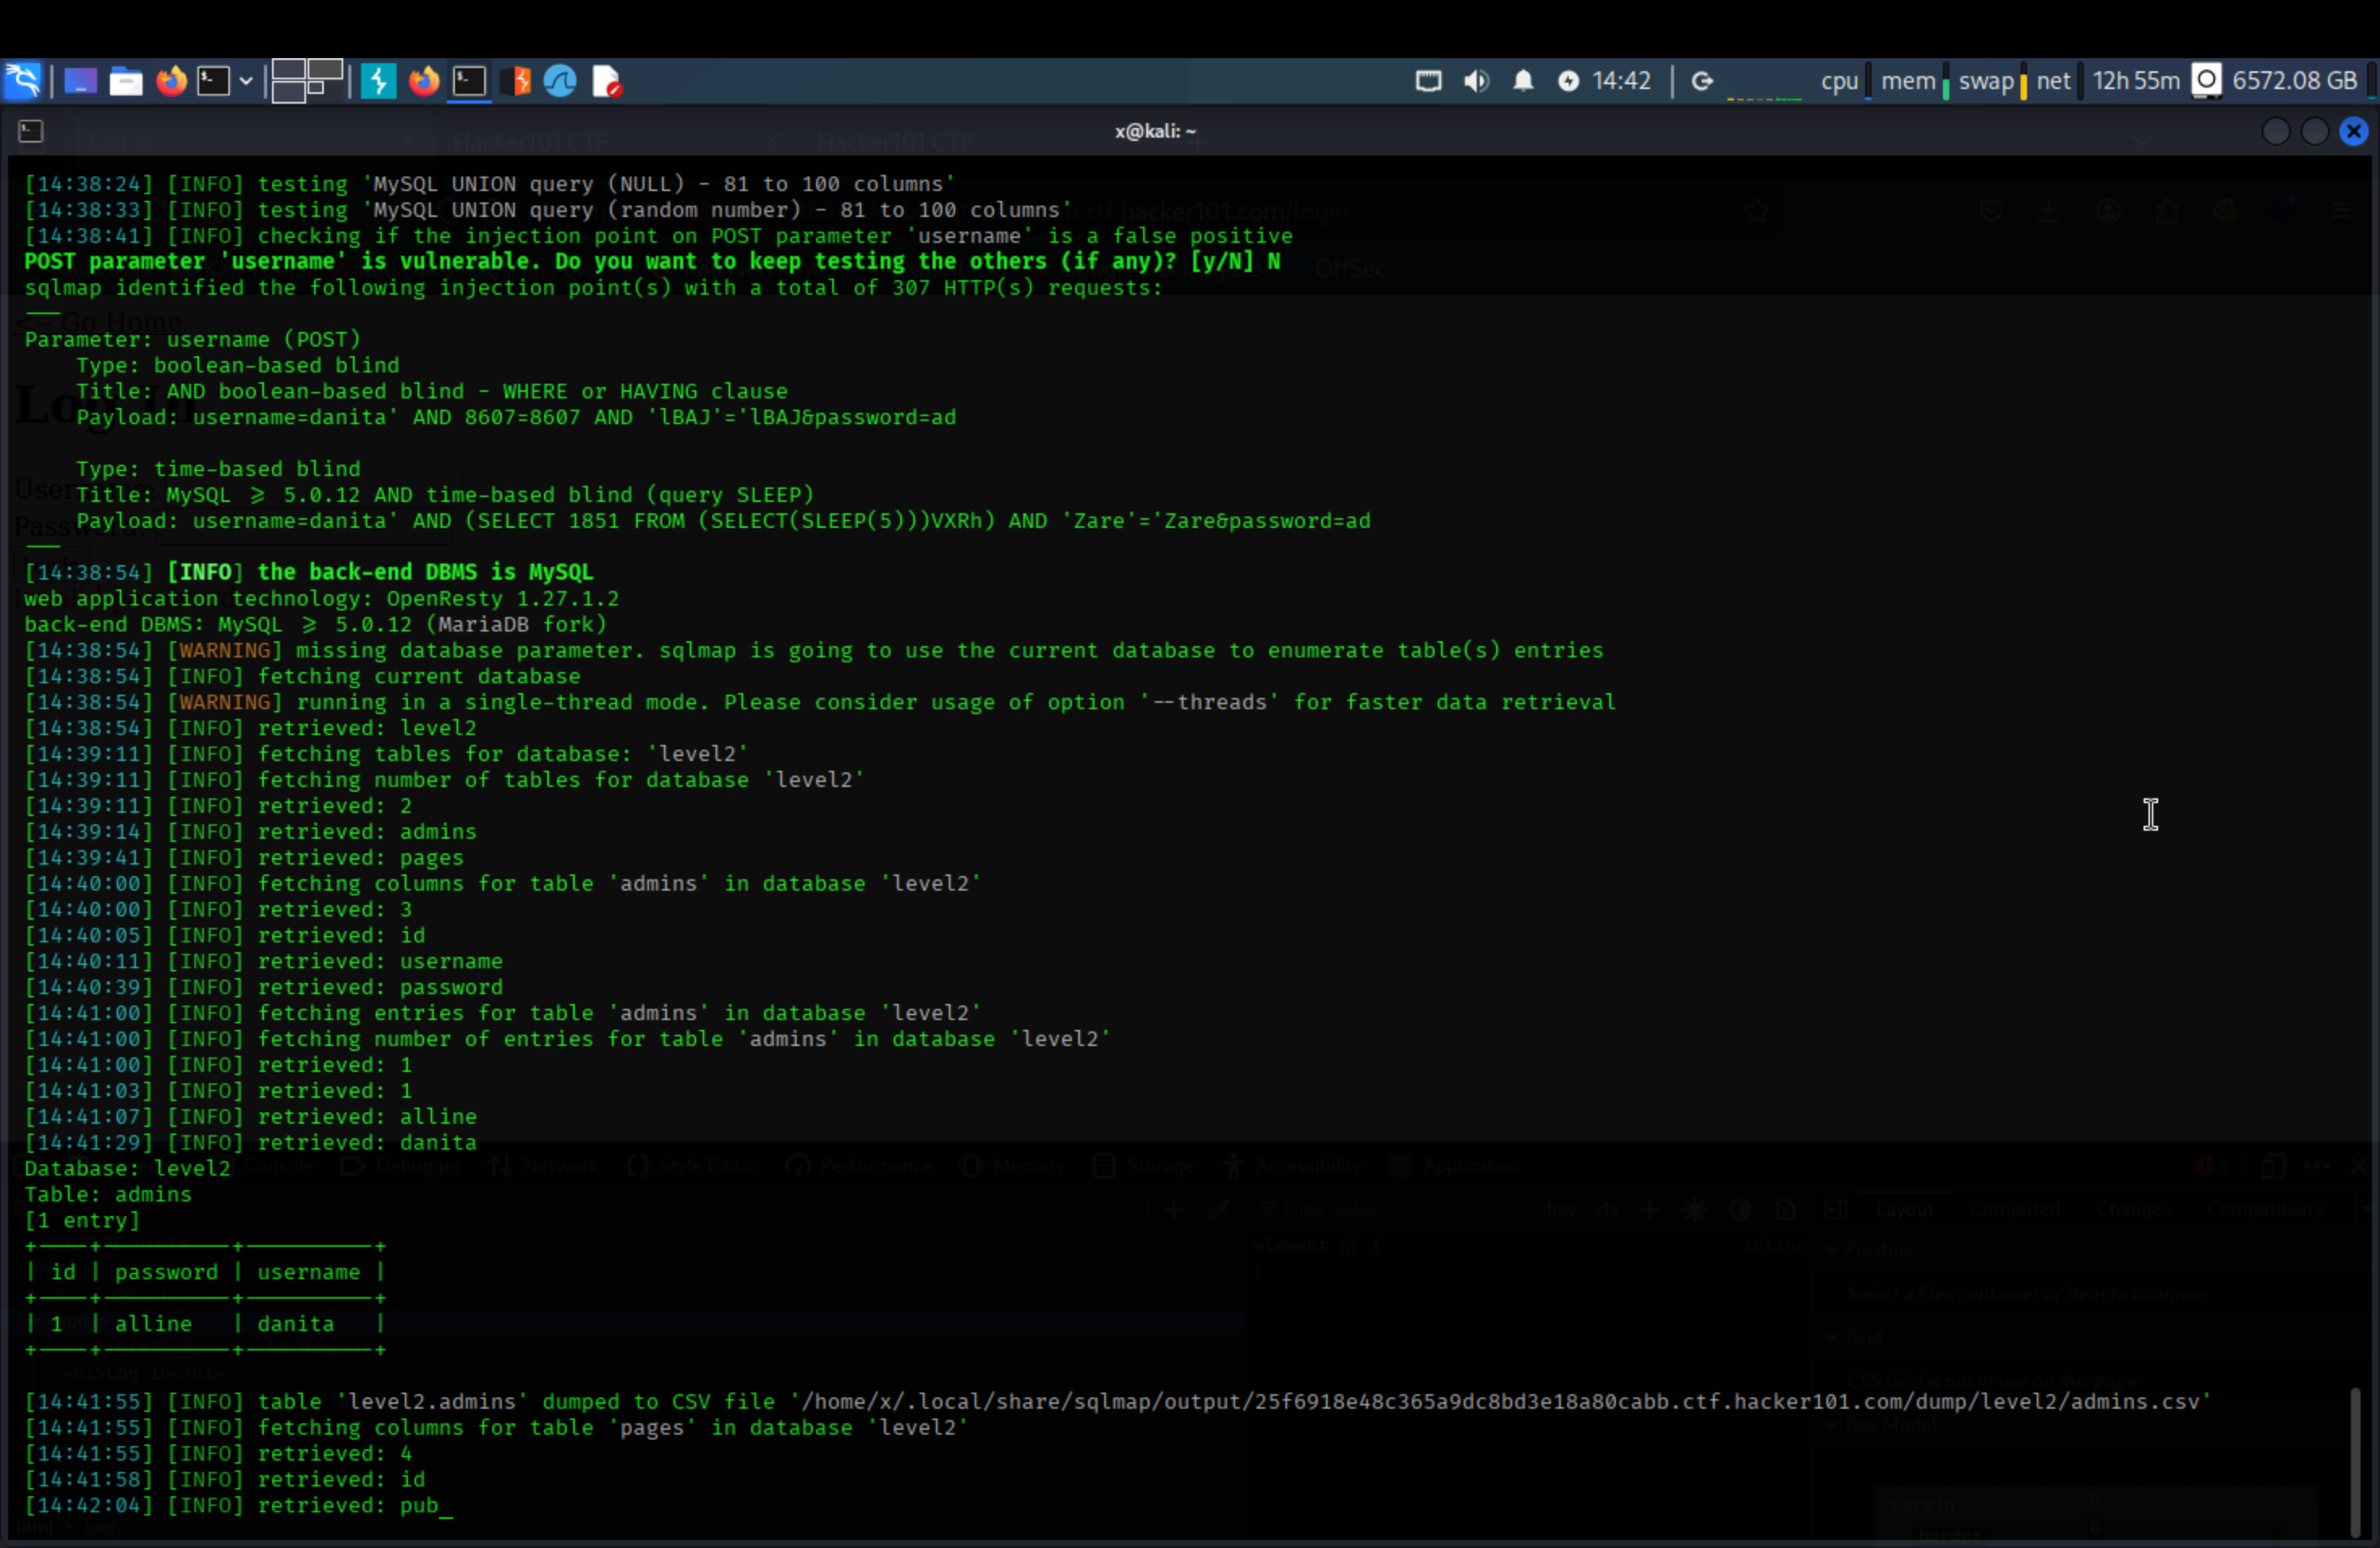Expand the terminal launcher dropdown arrow
Image resolution: width=2380 pixels, height=1548 pixels.
[246, 81]
